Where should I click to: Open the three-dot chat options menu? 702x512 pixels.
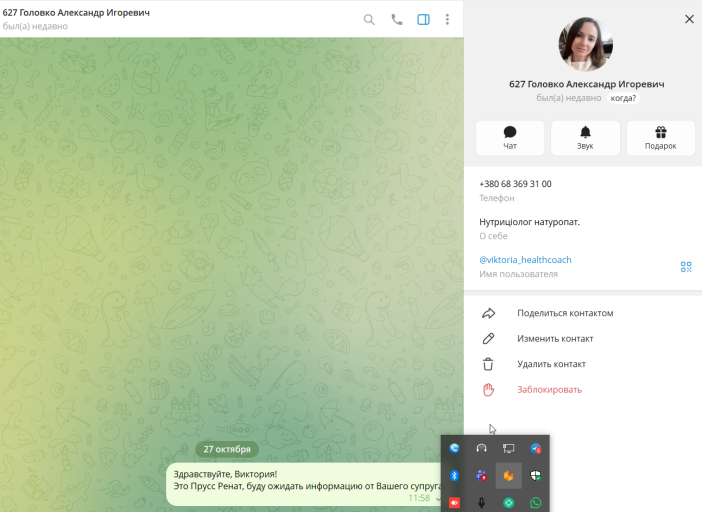click(447, 19)
